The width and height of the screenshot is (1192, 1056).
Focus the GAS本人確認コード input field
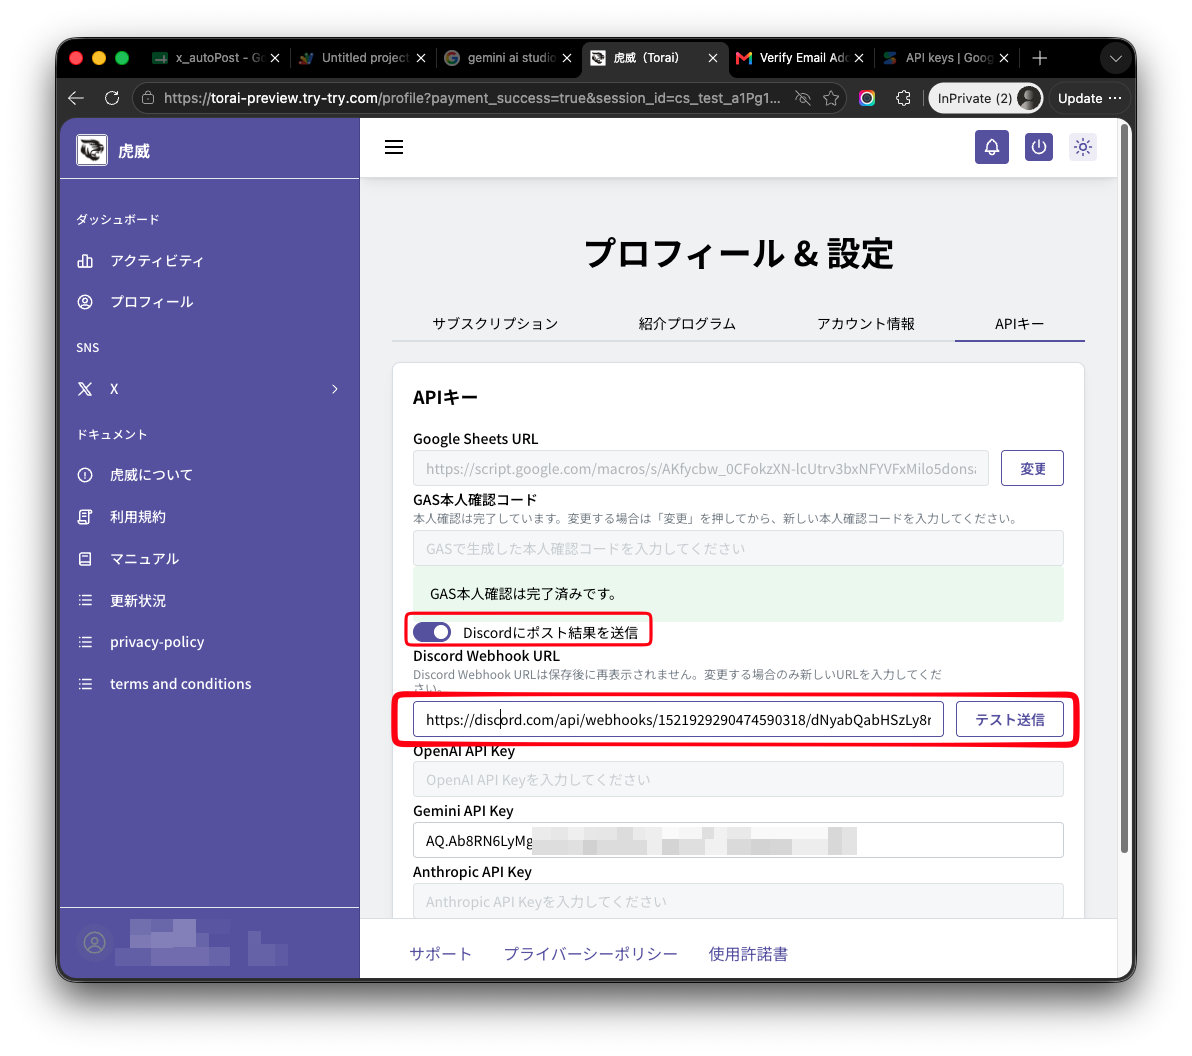pos(737,548)
